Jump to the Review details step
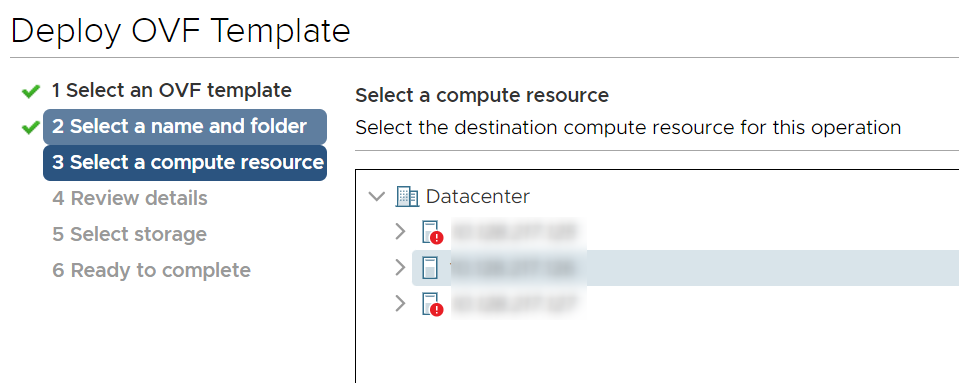This screenshot has width=959, height=383. 130,198
